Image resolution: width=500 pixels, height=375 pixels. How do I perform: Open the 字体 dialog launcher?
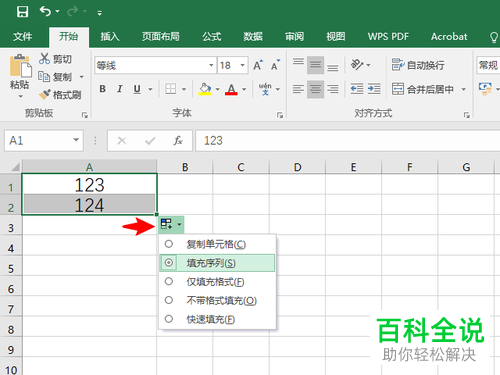coord(280,115)
